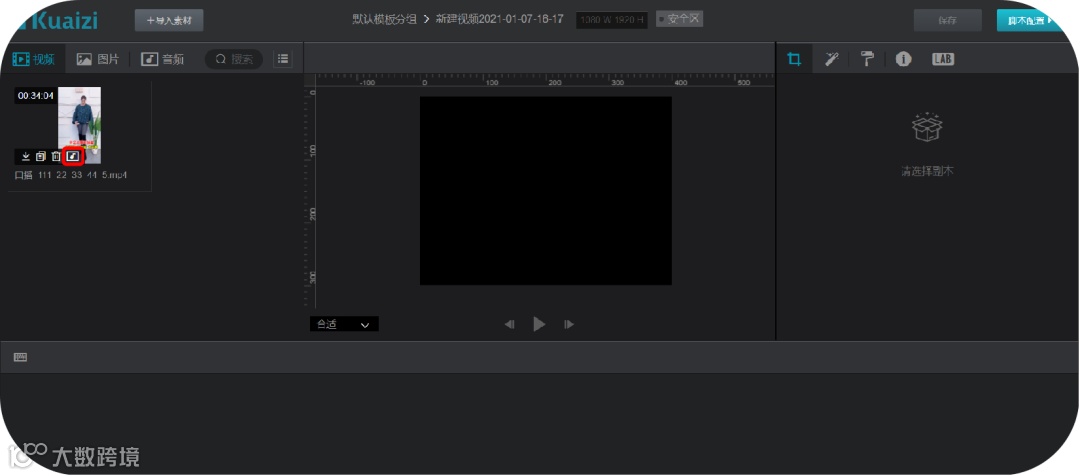Open the info tab icon

point(903,59)
